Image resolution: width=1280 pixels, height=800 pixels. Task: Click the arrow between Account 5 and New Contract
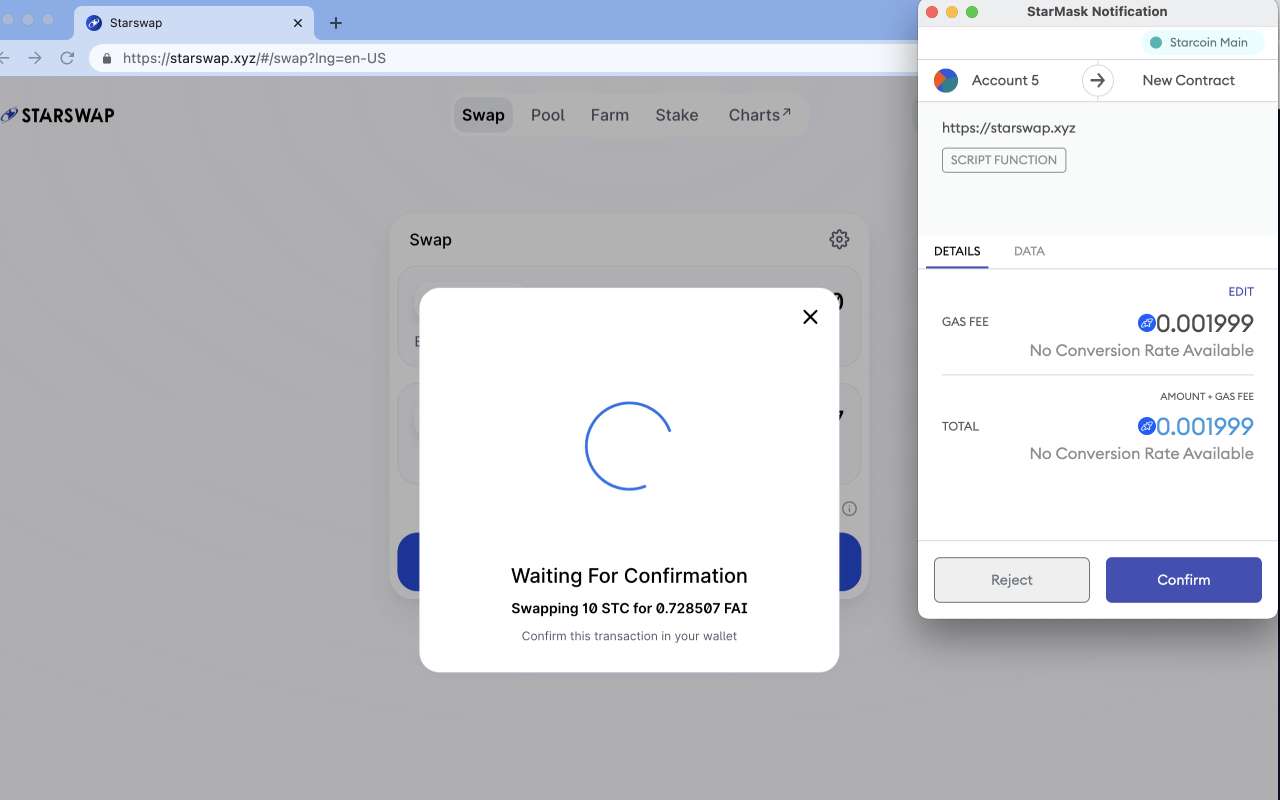point(1097,80)
